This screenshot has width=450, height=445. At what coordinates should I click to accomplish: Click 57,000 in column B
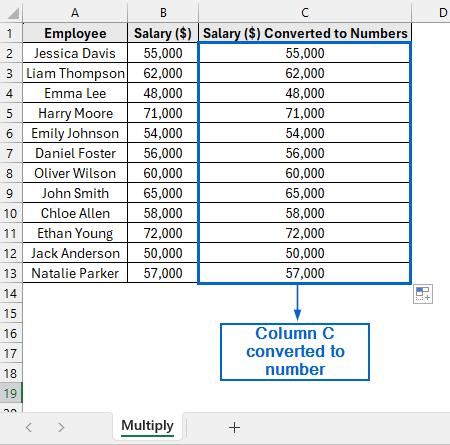(163, 273)
